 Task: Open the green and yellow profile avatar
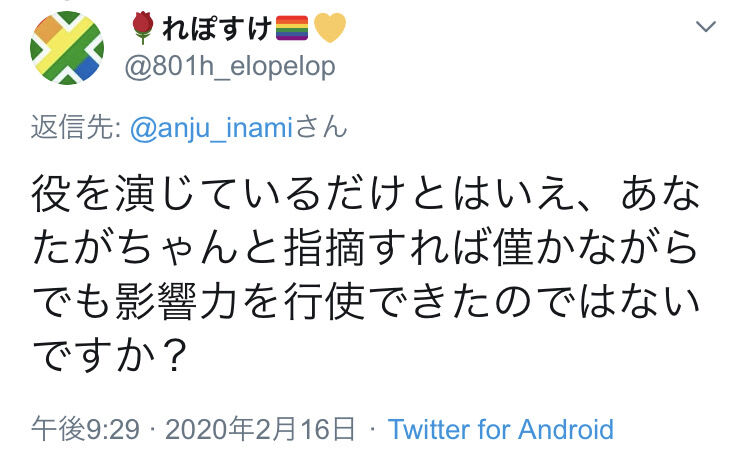click(x=67, y=48)
